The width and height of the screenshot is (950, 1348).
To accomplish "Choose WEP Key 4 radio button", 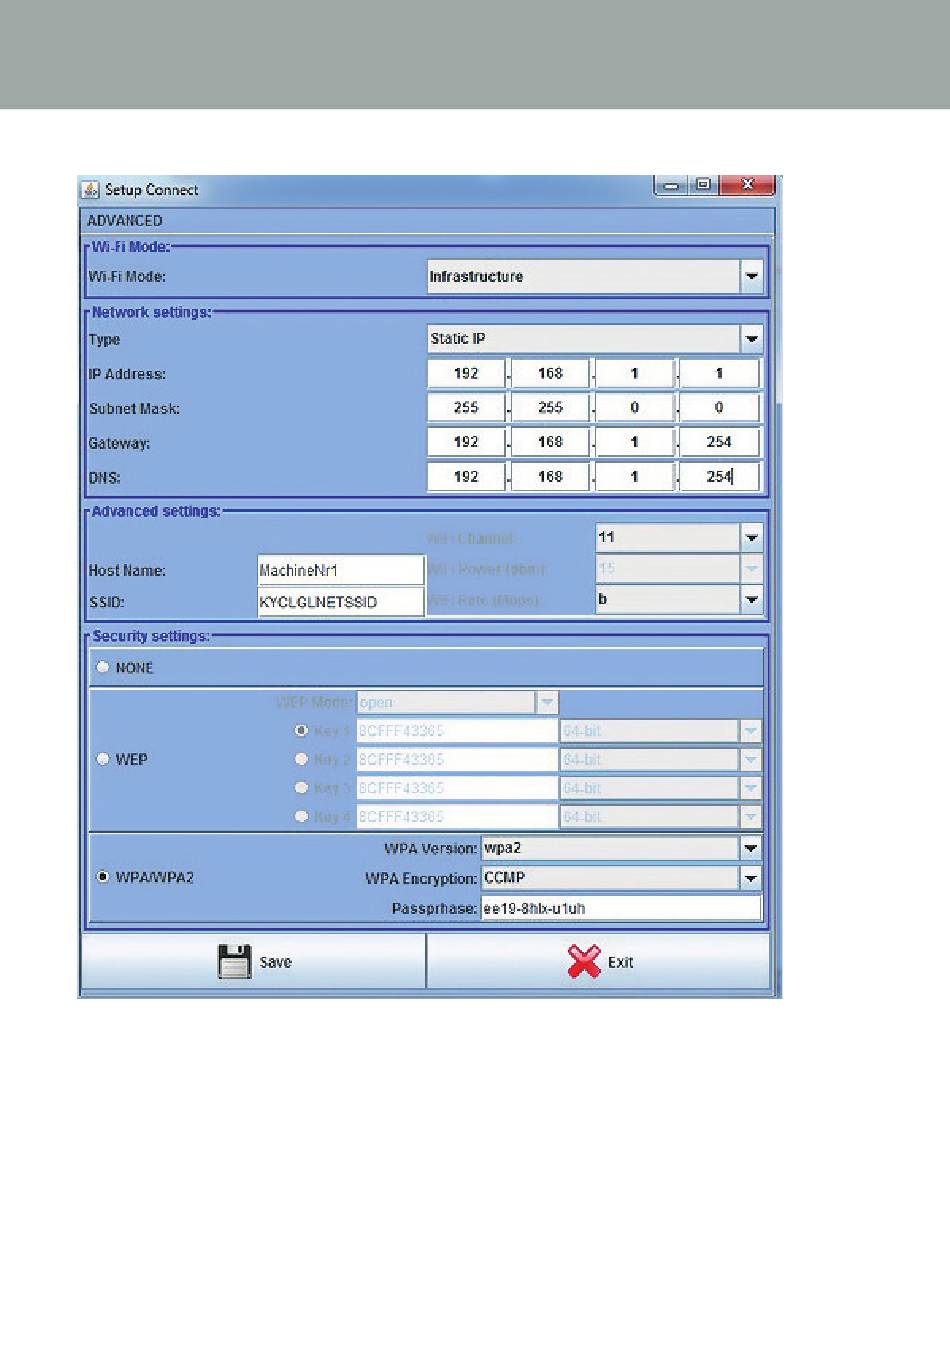I will click(301, 817).
